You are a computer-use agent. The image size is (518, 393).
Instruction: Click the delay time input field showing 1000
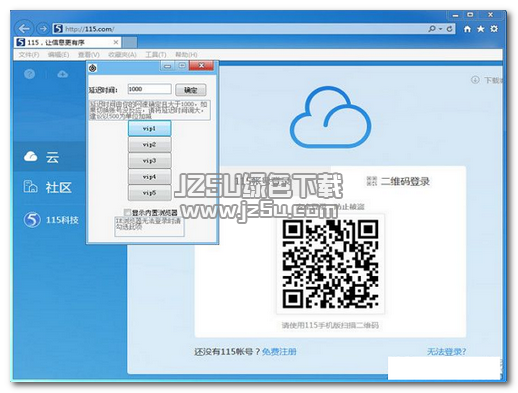[x=149, y=89]
